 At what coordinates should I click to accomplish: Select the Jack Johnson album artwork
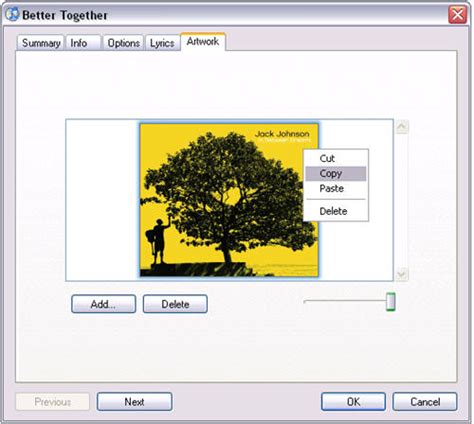229,200
